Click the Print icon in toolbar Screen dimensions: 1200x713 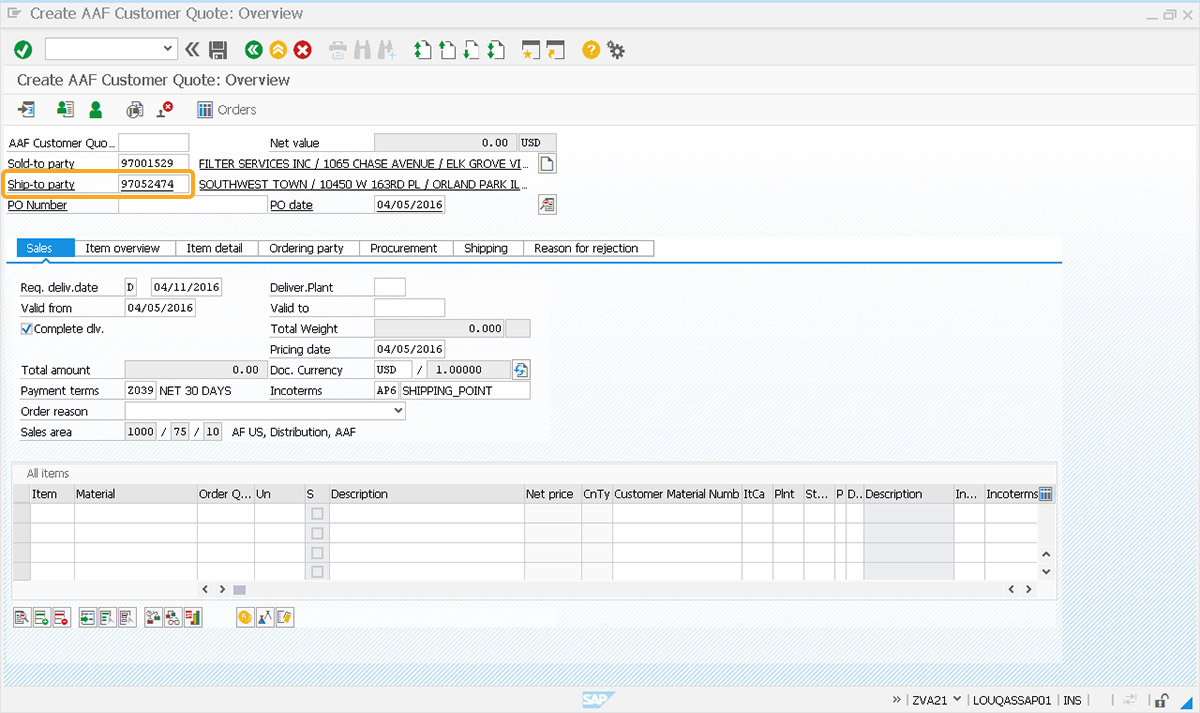click(338, 49)
